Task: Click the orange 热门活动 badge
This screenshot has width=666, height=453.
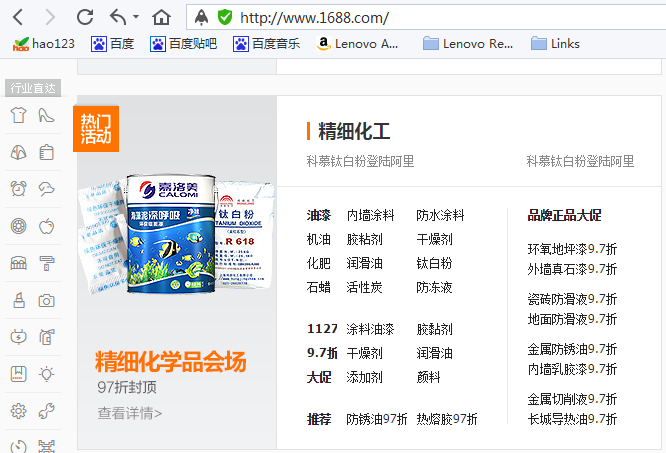Action: point(96,129)
